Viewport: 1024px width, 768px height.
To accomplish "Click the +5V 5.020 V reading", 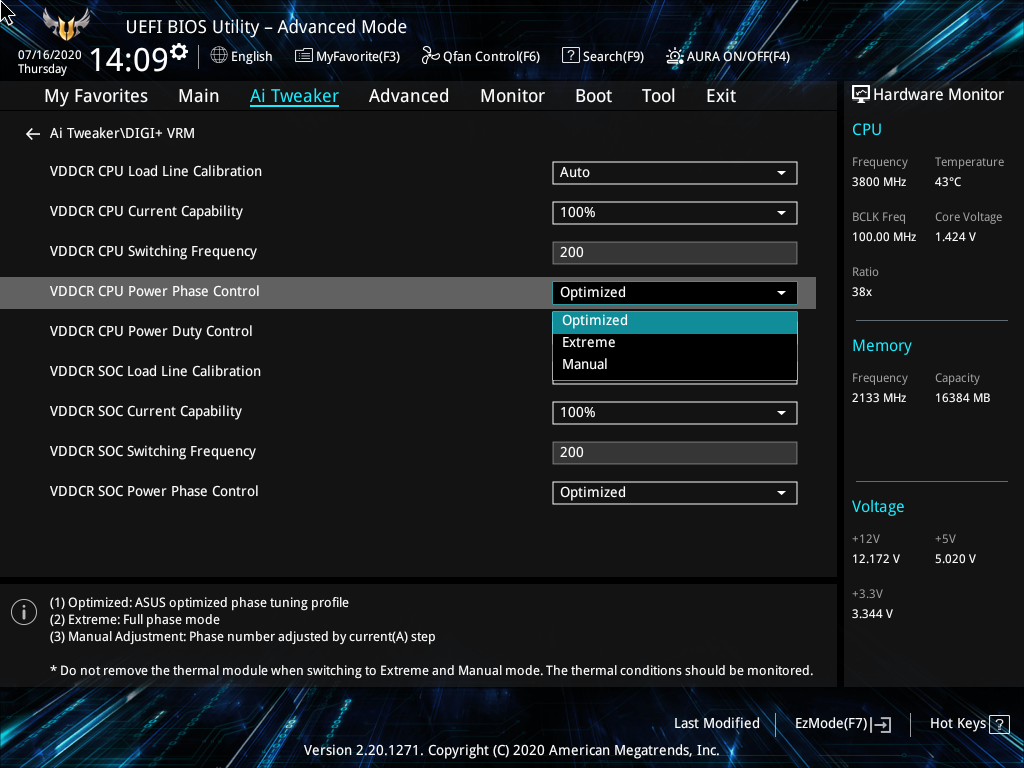I will 955,560.
